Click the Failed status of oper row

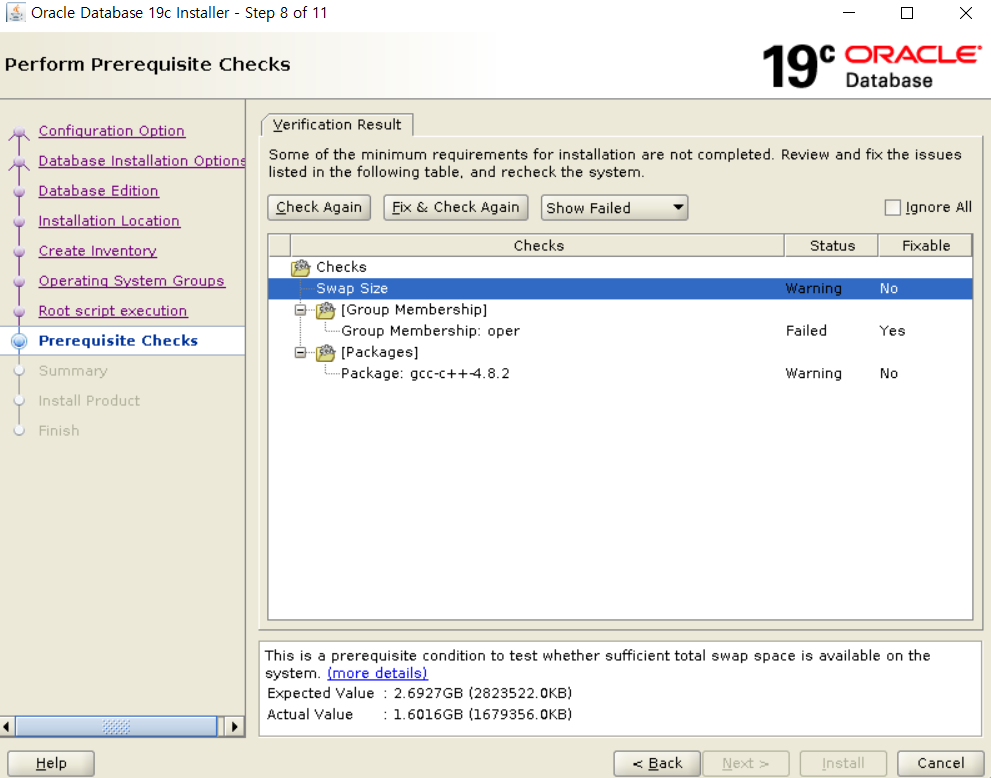806,331
